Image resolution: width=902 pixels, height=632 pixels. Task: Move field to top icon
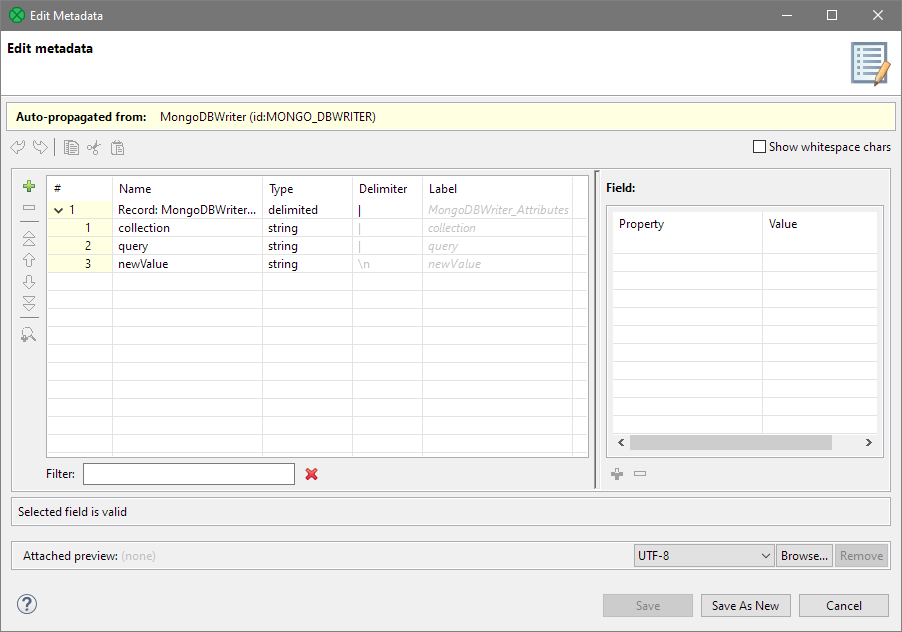29,238
